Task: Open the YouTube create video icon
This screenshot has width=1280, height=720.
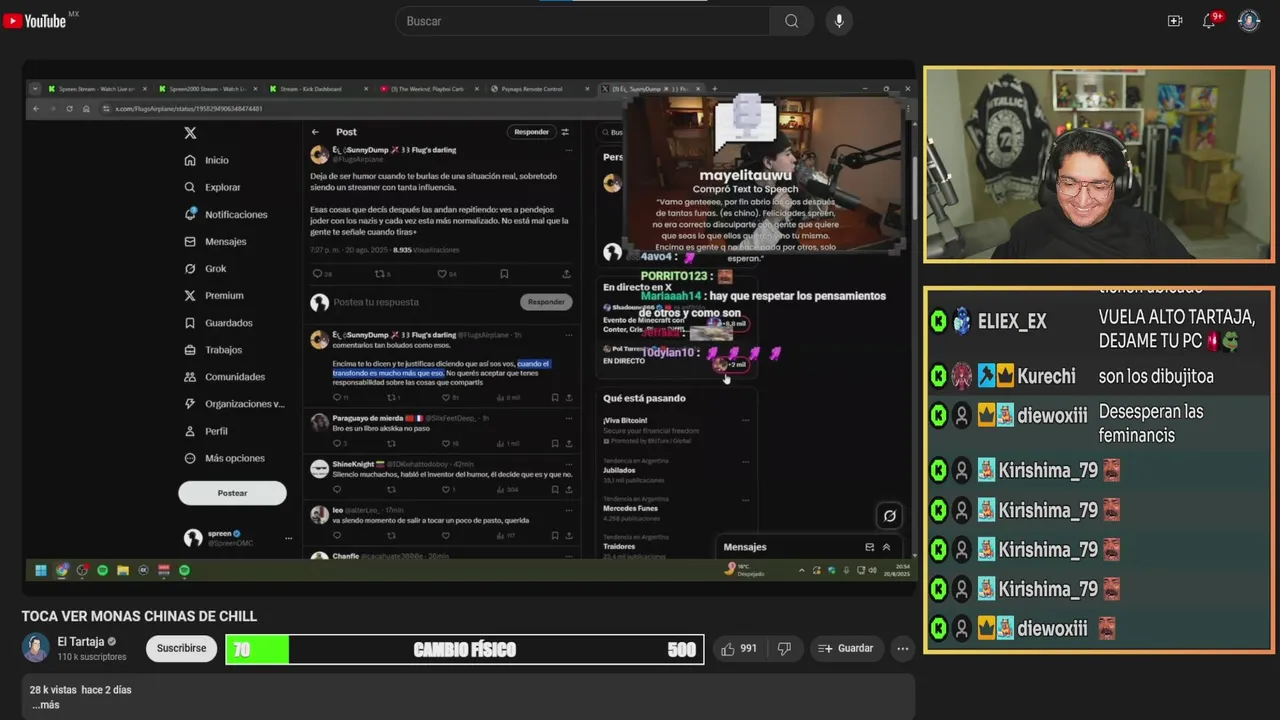Action: coord(1175,21)
